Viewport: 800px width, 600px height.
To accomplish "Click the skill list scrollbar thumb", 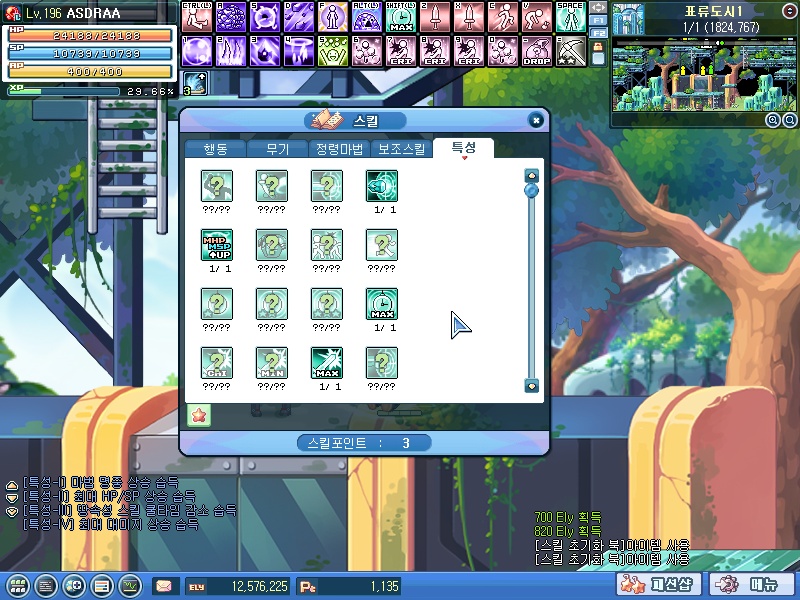I will [x=532, y=191].
